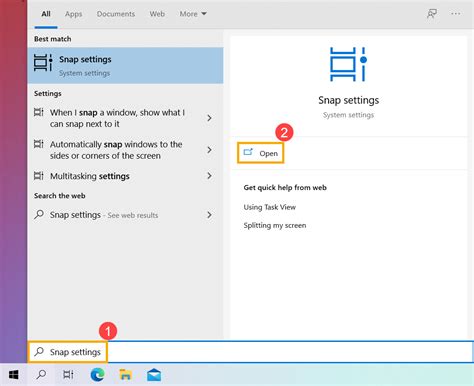Click in the Snap settings search box
The height and width of the screenshot is (386, 474).
coord(250,352)
